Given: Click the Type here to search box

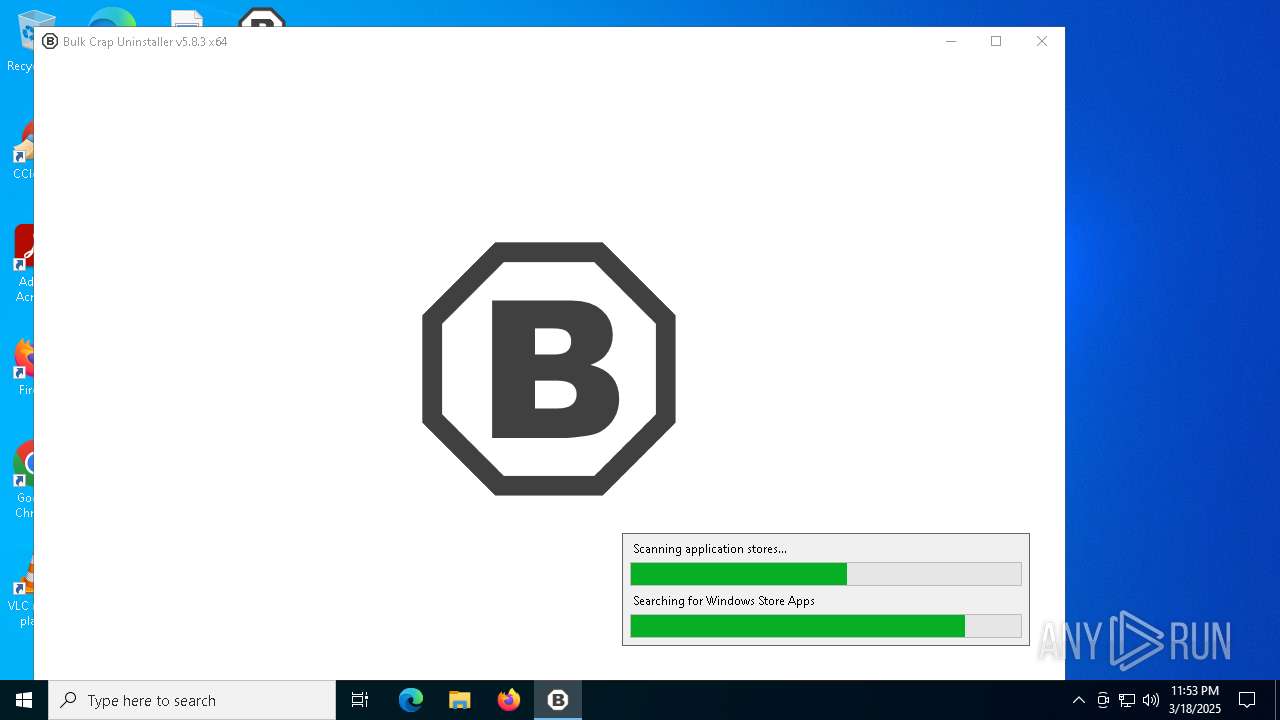Looking at the screenshot, I should 192,700.
